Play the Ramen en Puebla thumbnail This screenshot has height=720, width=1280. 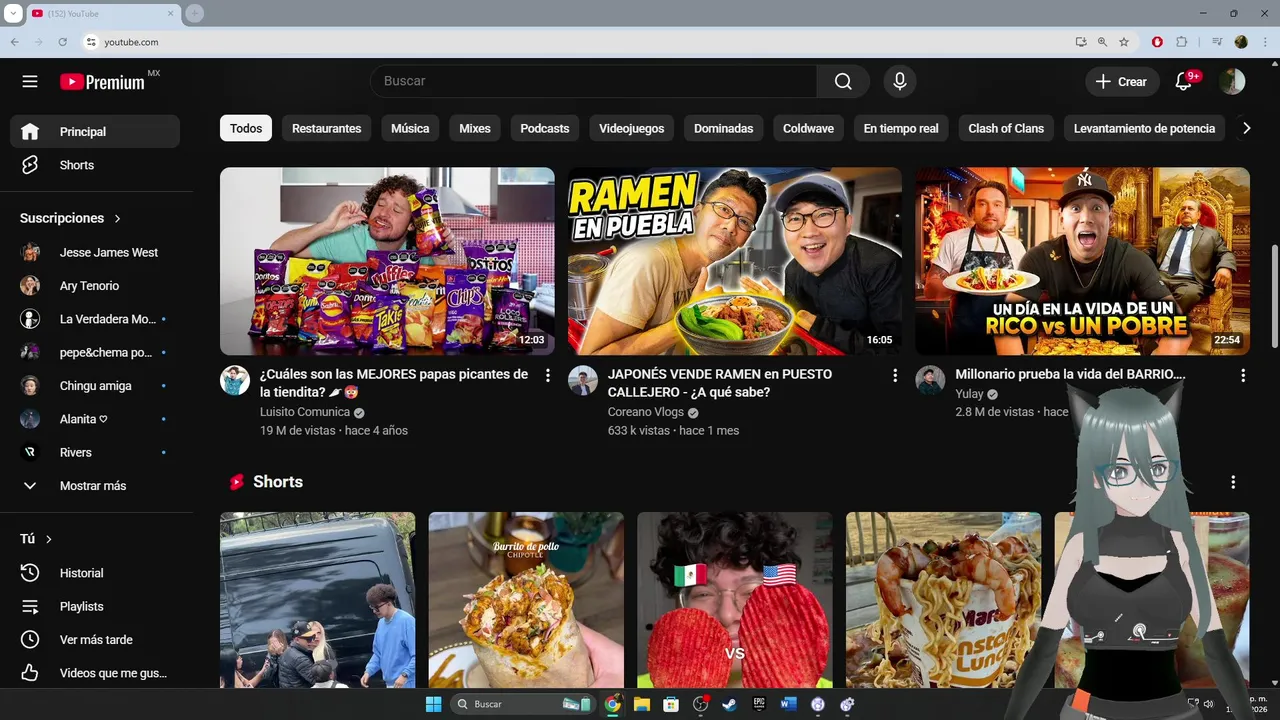click(x=735, y=261)
